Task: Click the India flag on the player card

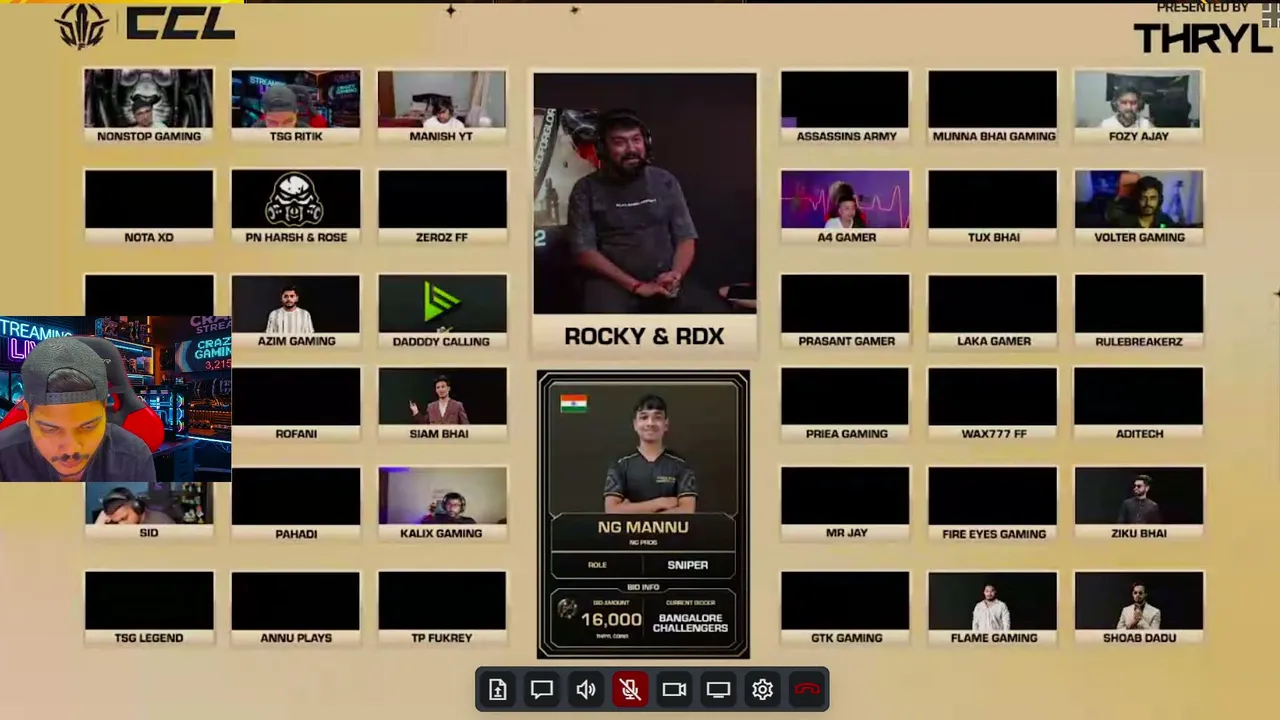Action: [574, 403]
